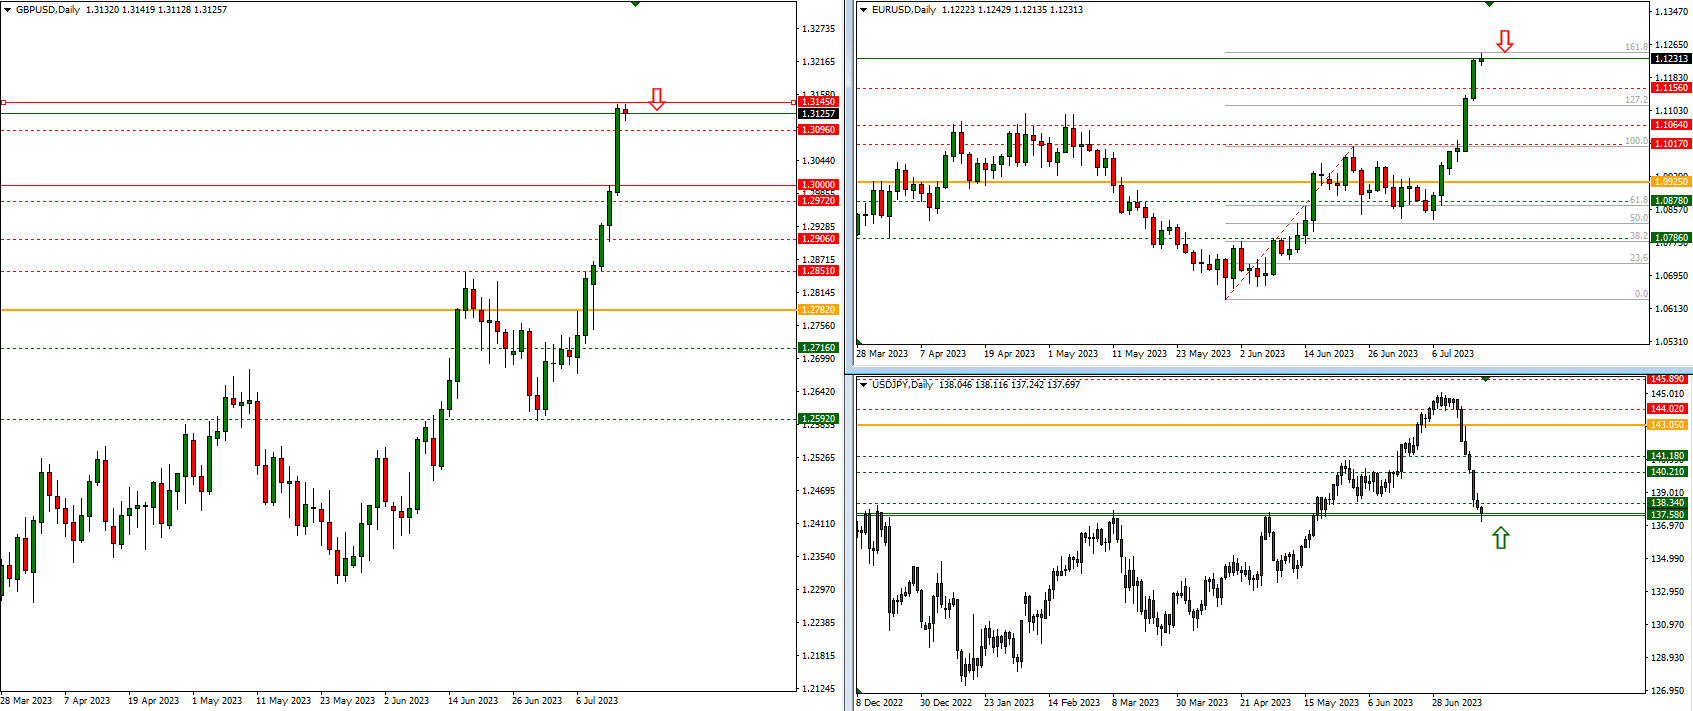Select the 1.07860 green price label
1693x711 pixels.
(1670, 238)
